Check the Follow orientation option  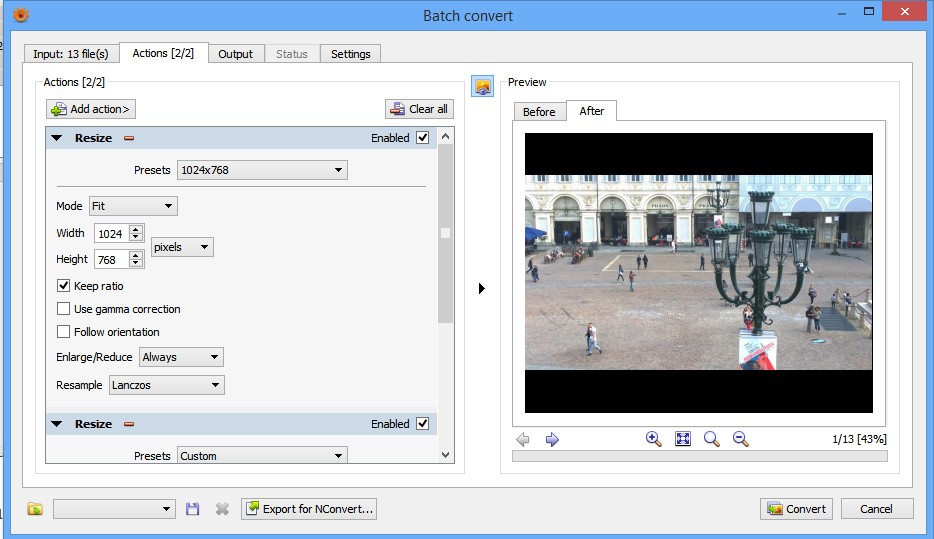pyautogui.click(x=64, y=332)
